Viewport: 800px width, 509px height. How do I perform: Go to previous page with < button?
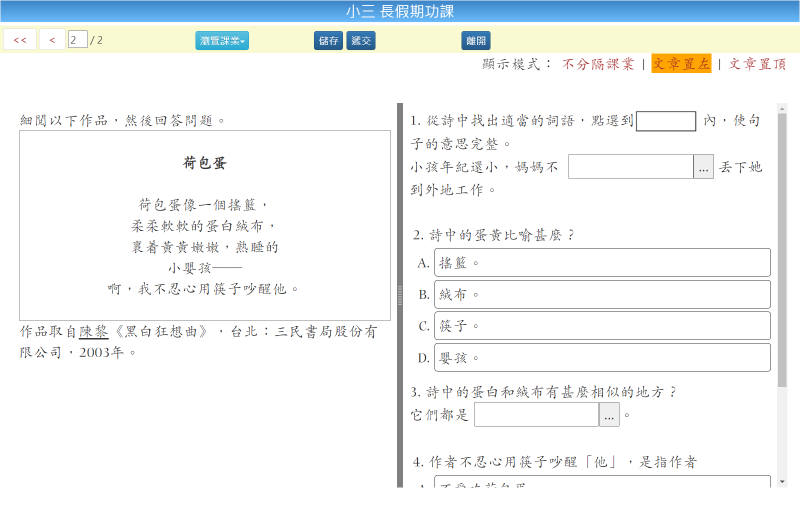click(x=52, y=40)
